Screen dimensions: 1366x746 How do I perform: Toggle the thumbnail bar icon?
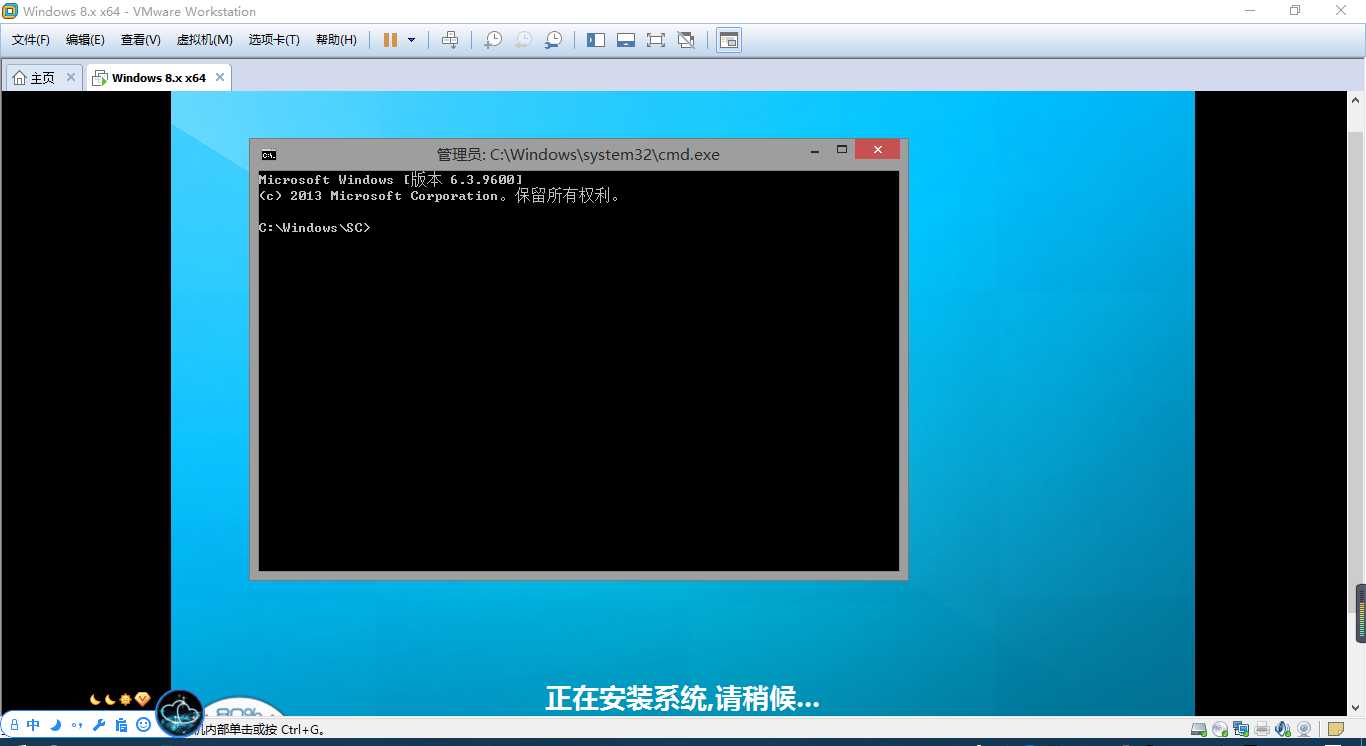(626, 40)
